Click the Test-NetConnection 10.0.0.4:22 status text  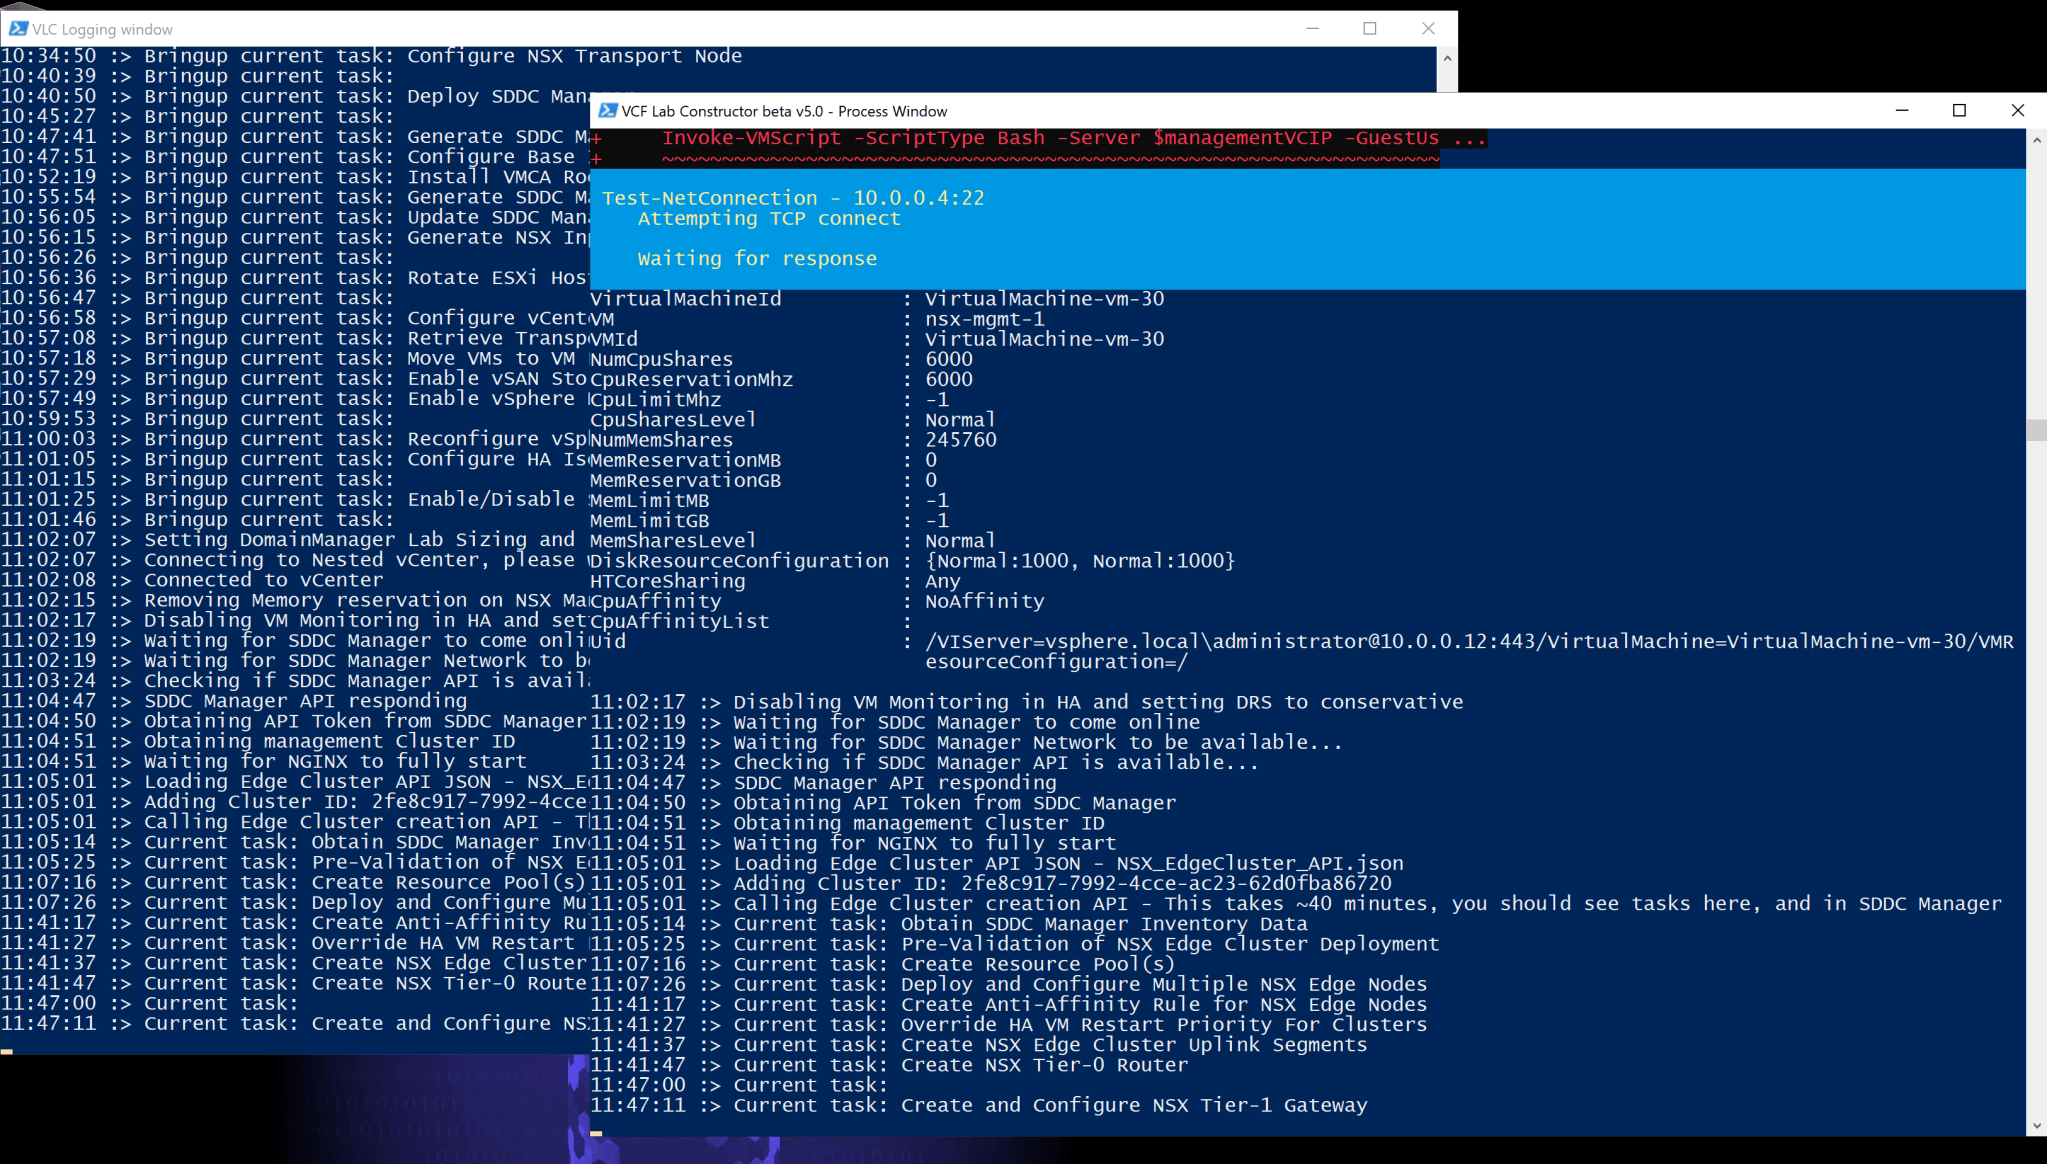[x=793, y=198]
